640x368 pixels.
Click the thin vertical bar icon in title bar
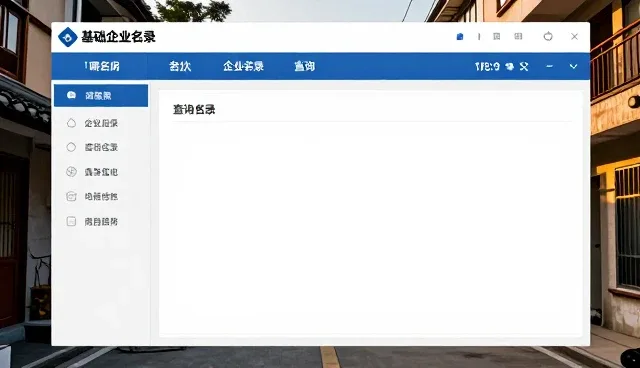click(479, 37)
